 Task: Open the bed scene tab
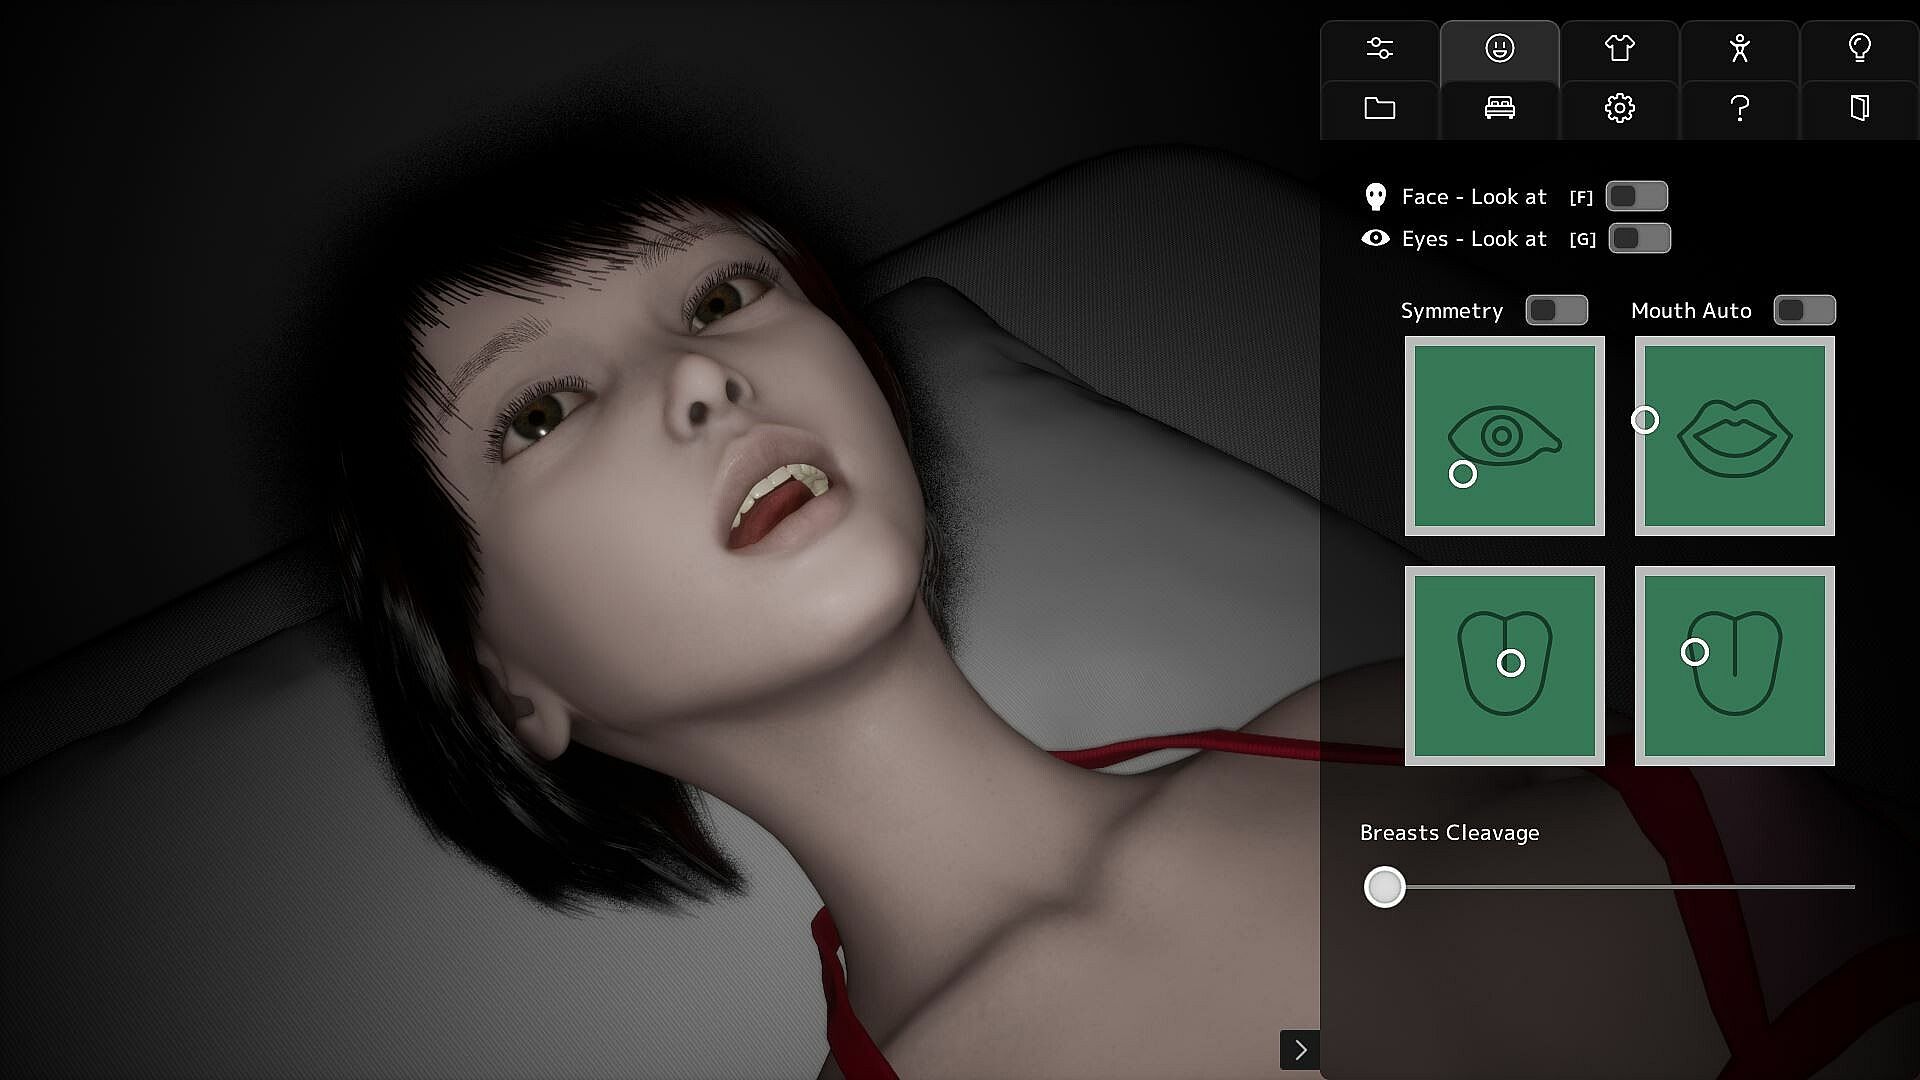pos(1499,108)
